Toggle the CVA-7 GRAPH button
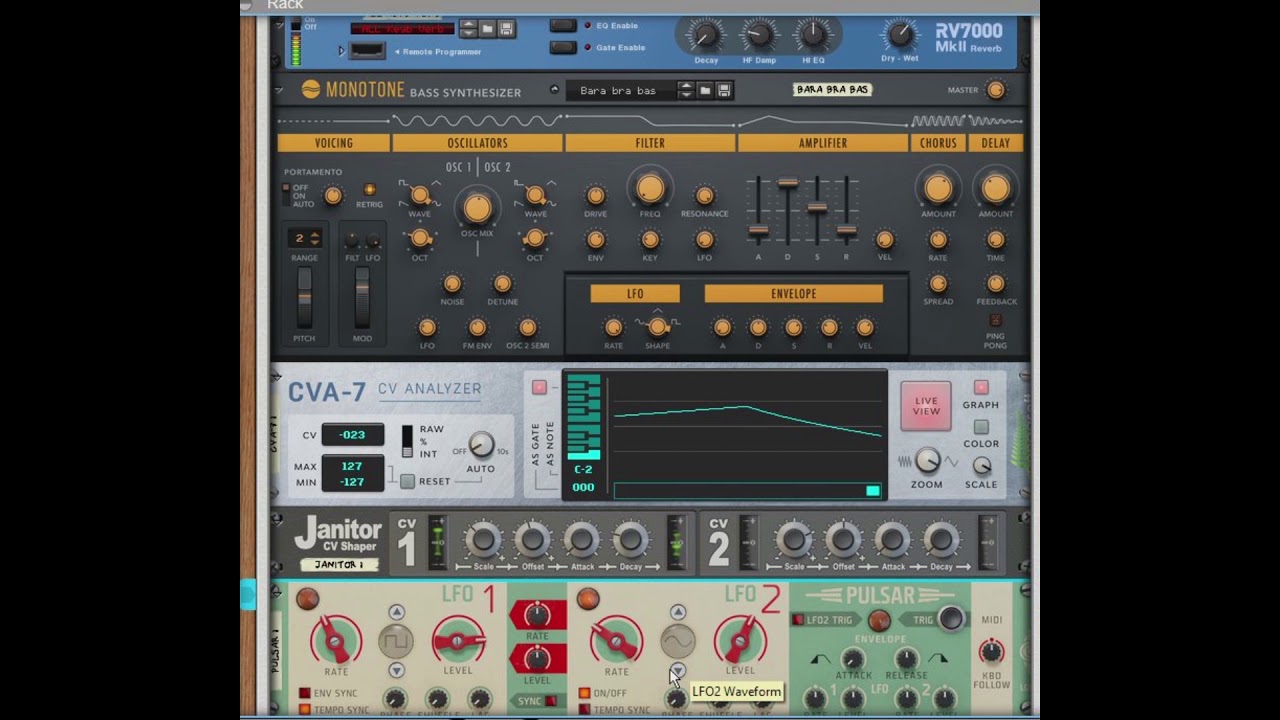The image size is (1280, 720). 981,388
